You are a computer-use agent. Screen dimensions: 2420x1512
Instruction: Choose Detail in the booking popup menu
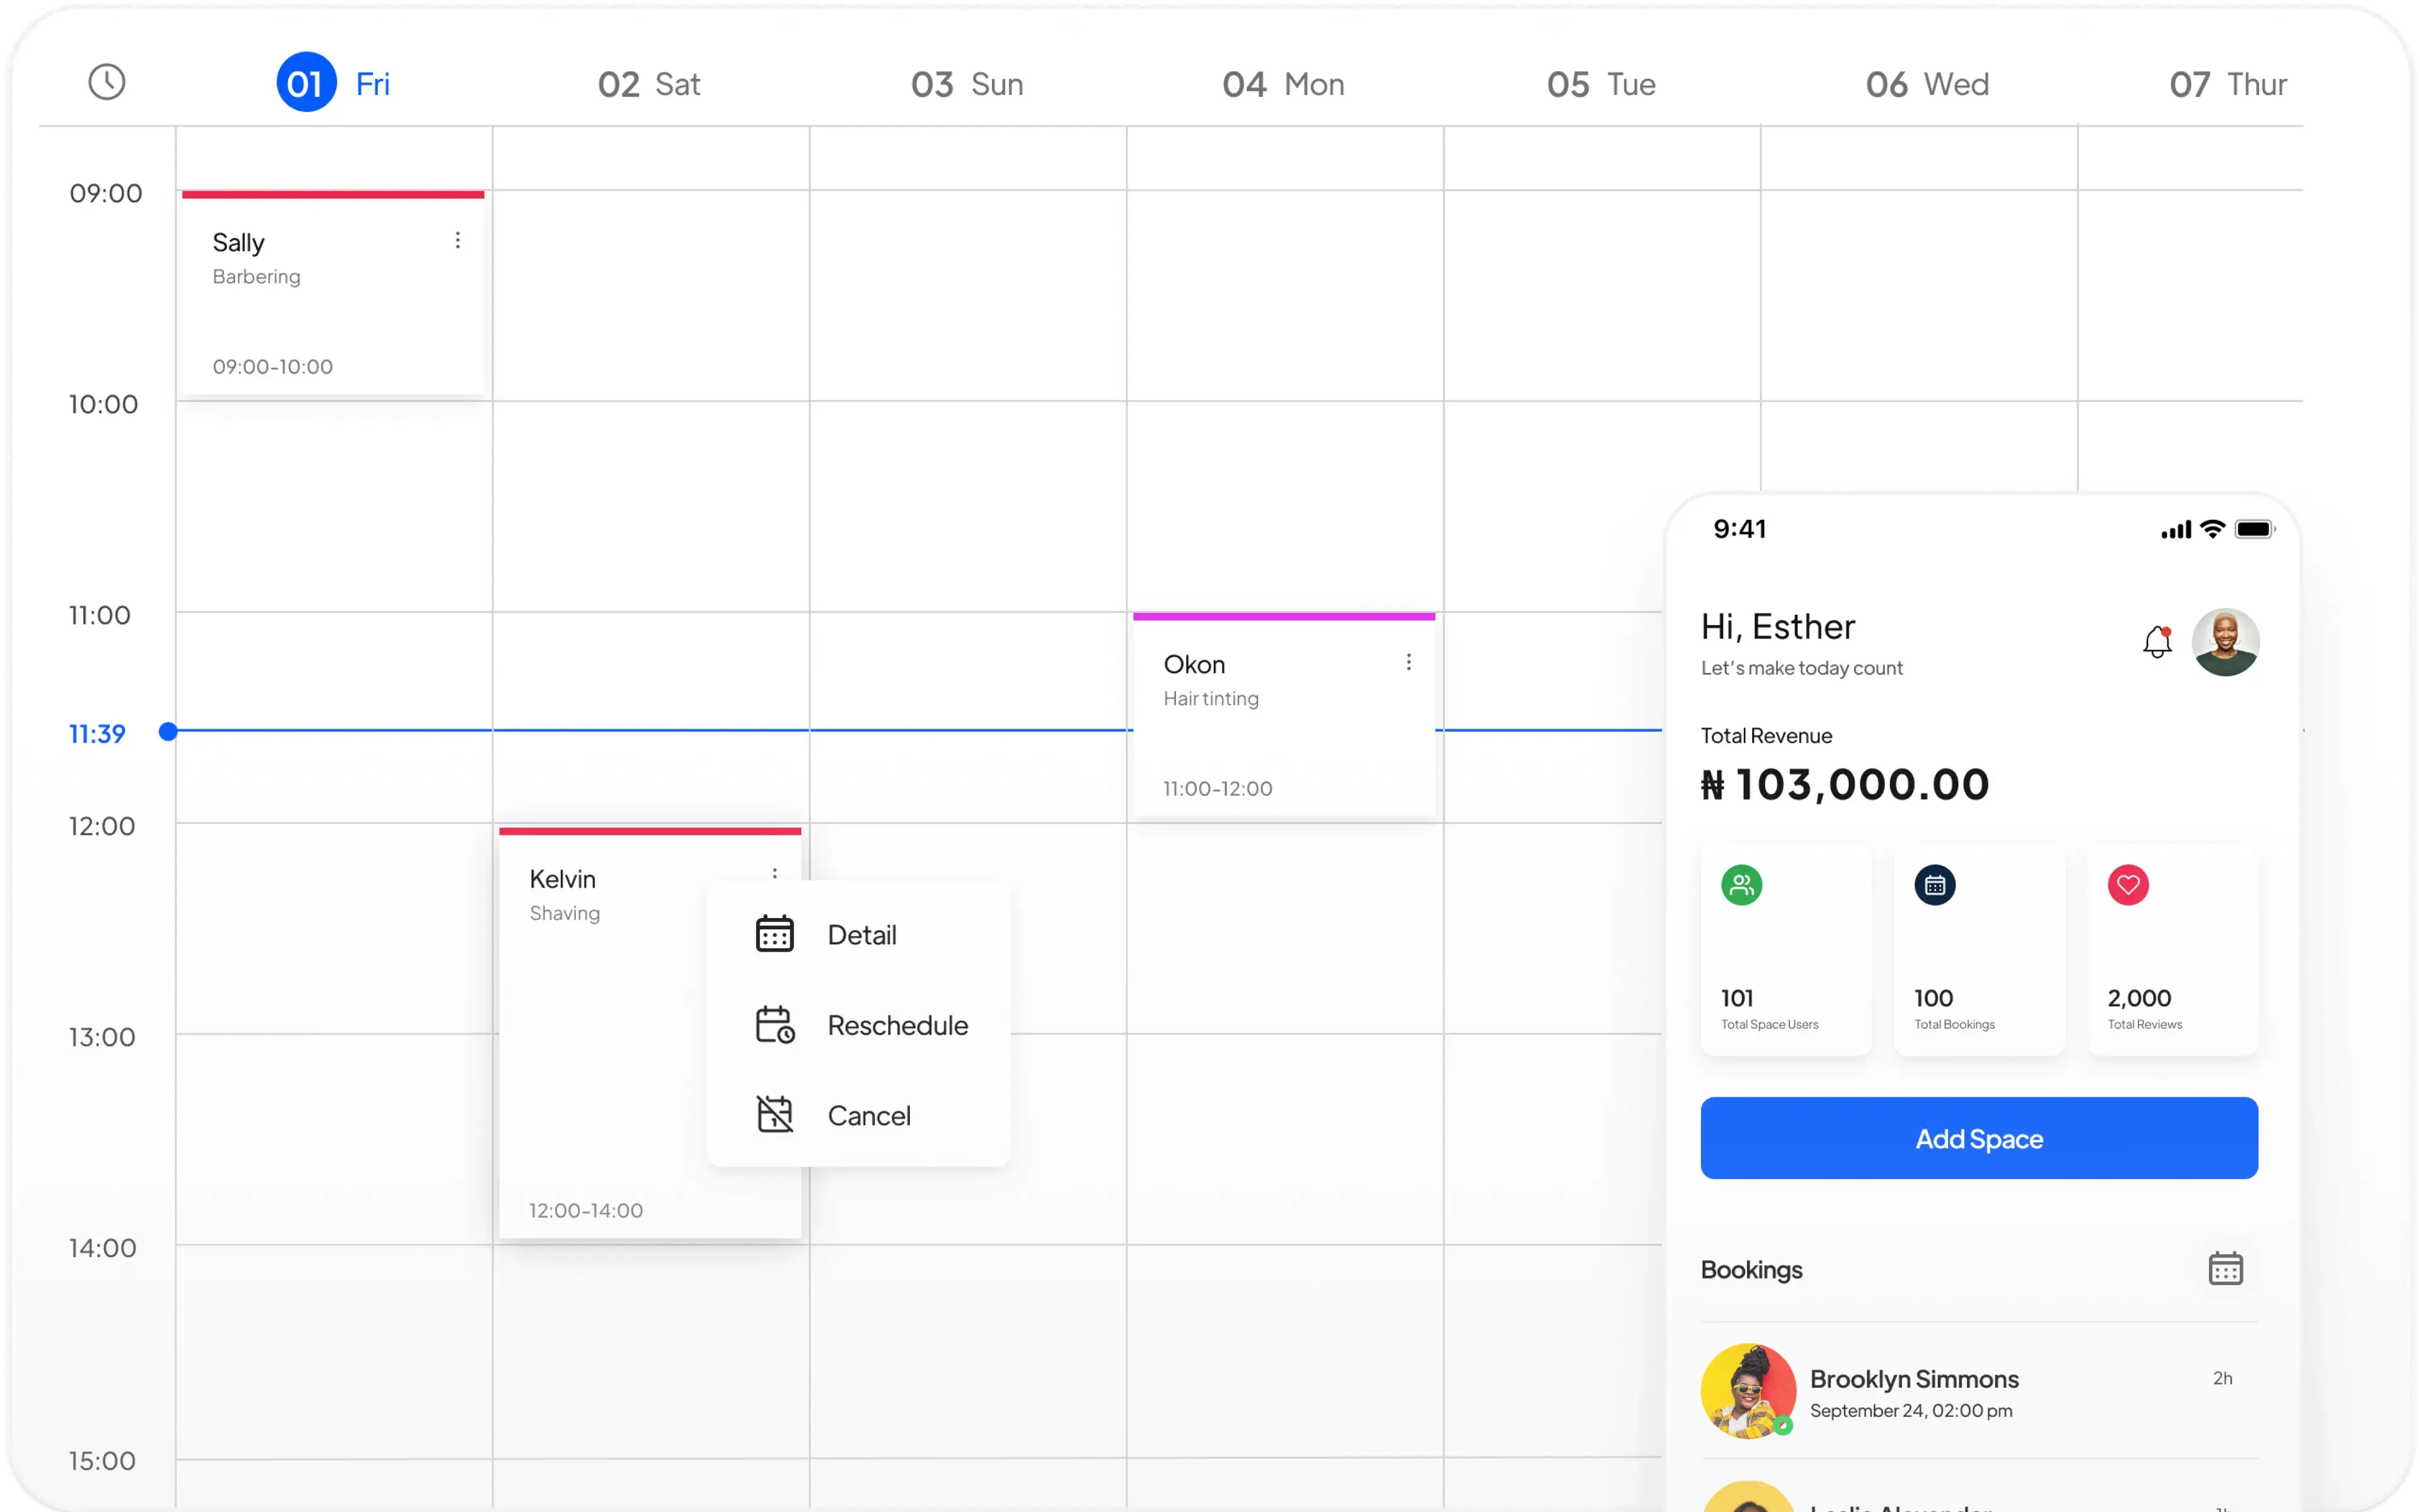861,935
